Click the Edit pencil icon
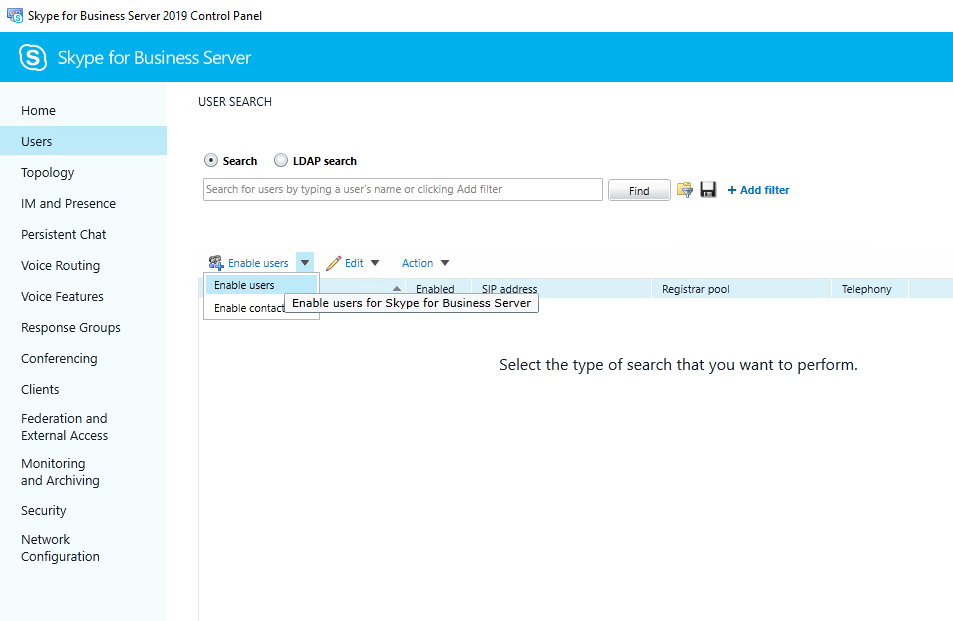 click(x=334, y=263)
